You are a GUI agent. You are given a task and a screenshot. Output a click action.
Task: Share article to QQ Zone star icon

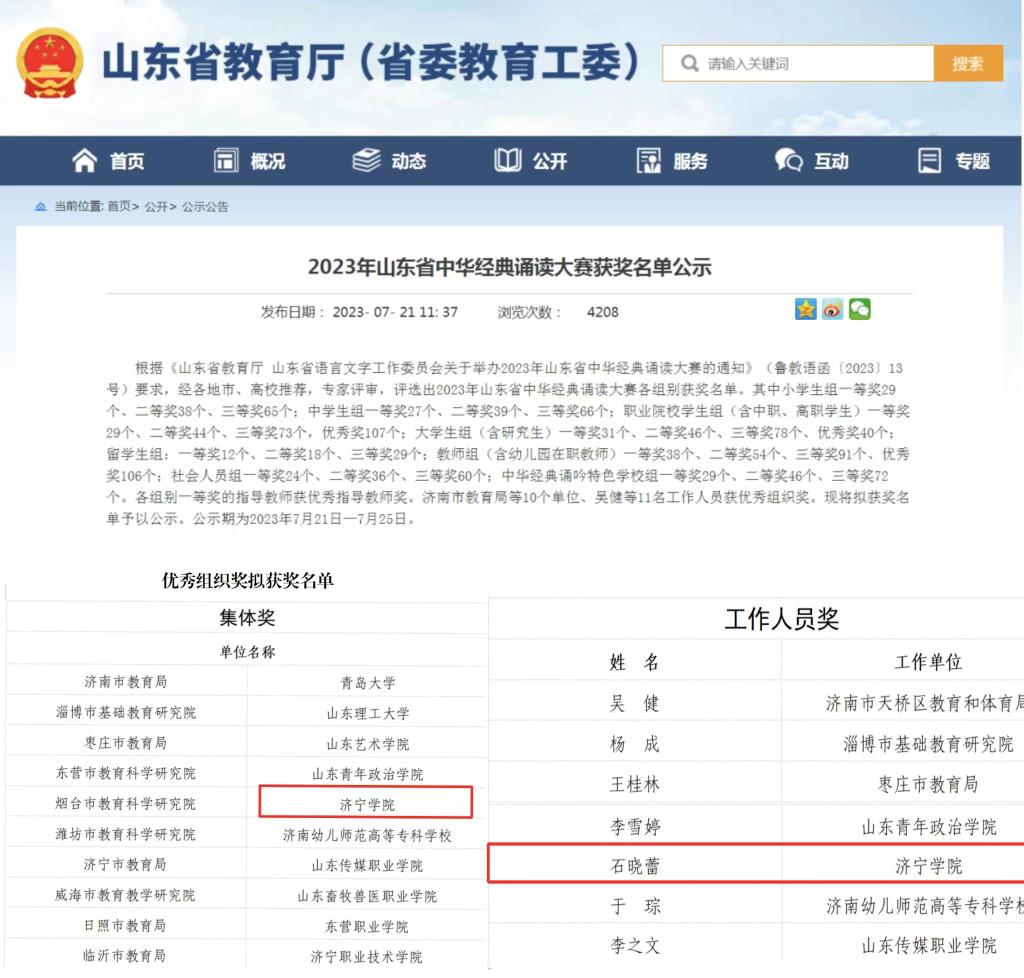(x=806, y=310)
